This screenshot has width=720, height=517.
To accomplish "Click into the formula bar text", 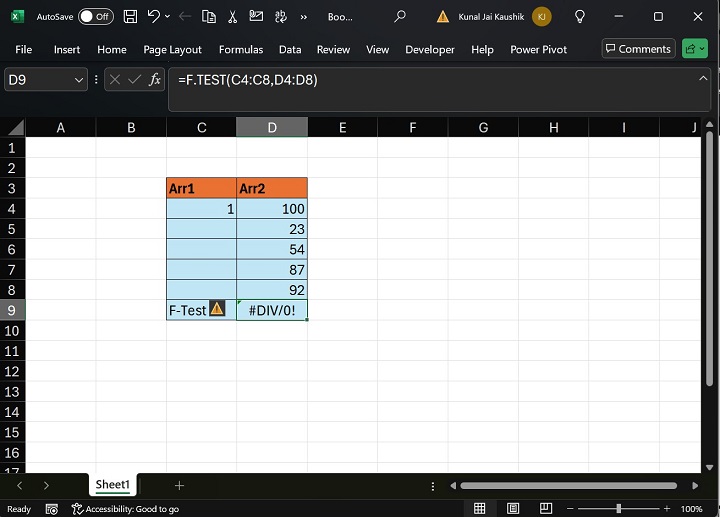I will click(248, 80).
